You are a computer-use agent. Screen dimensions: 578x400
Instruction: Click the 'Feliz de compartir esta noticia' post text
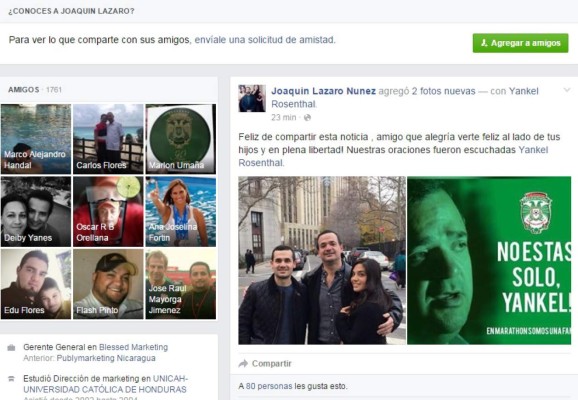(399, 150)
